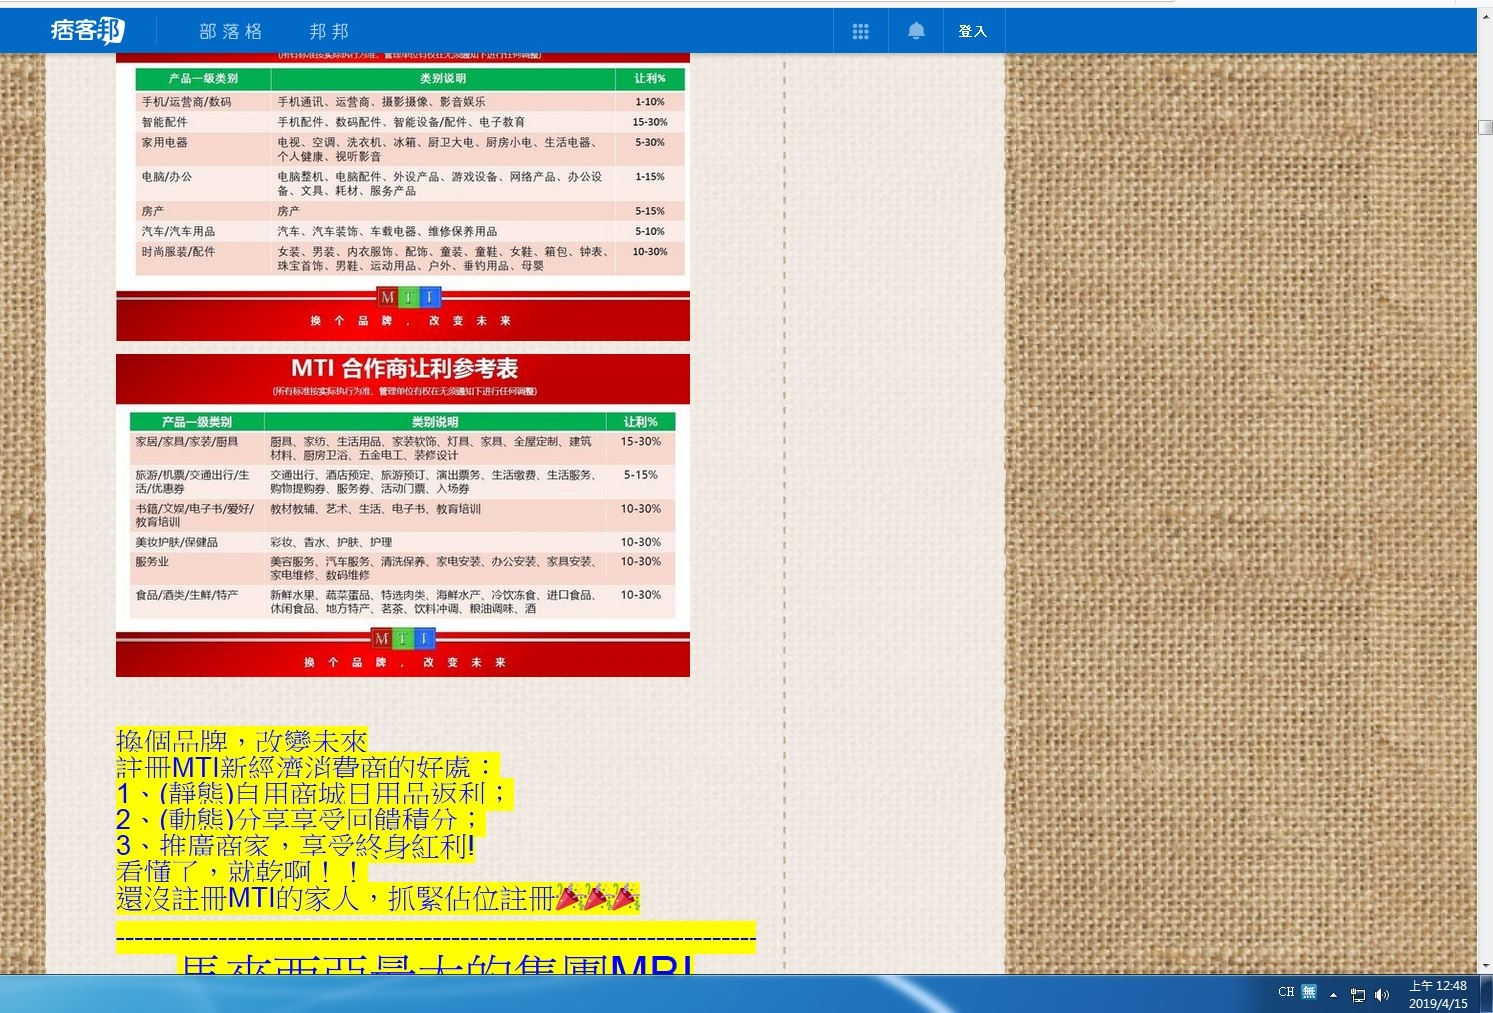Click the line "2、(動態)分享享受回饋積分；"
The height and width of the screenshot is (1013, 1493).
point(301,819)
